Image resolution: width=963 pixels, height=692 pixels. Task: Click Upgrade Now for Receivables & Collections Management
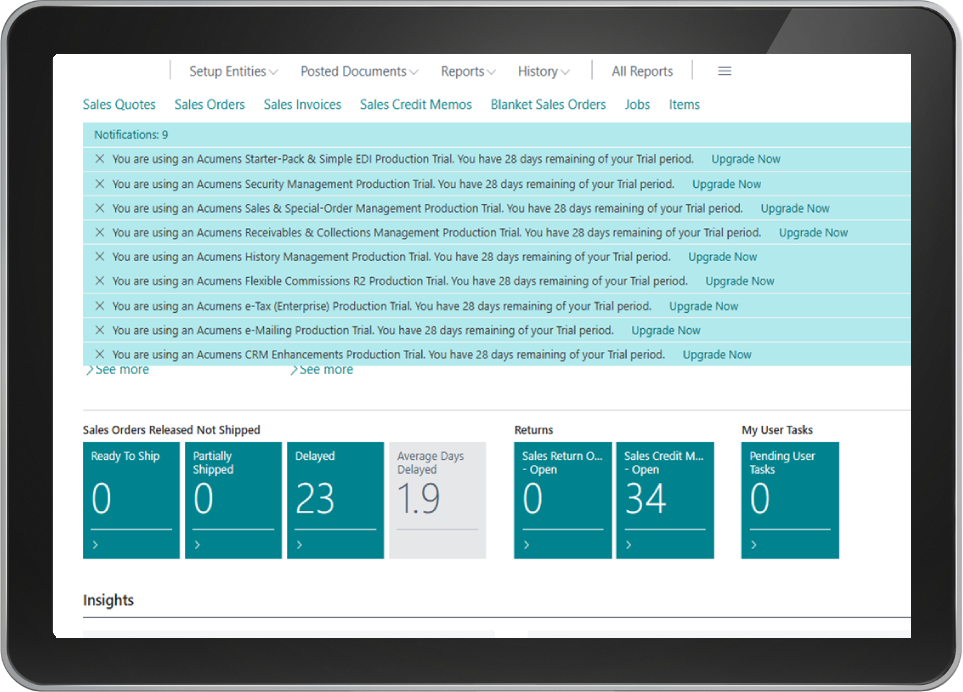pyautogui.click(x=813, y=232)
